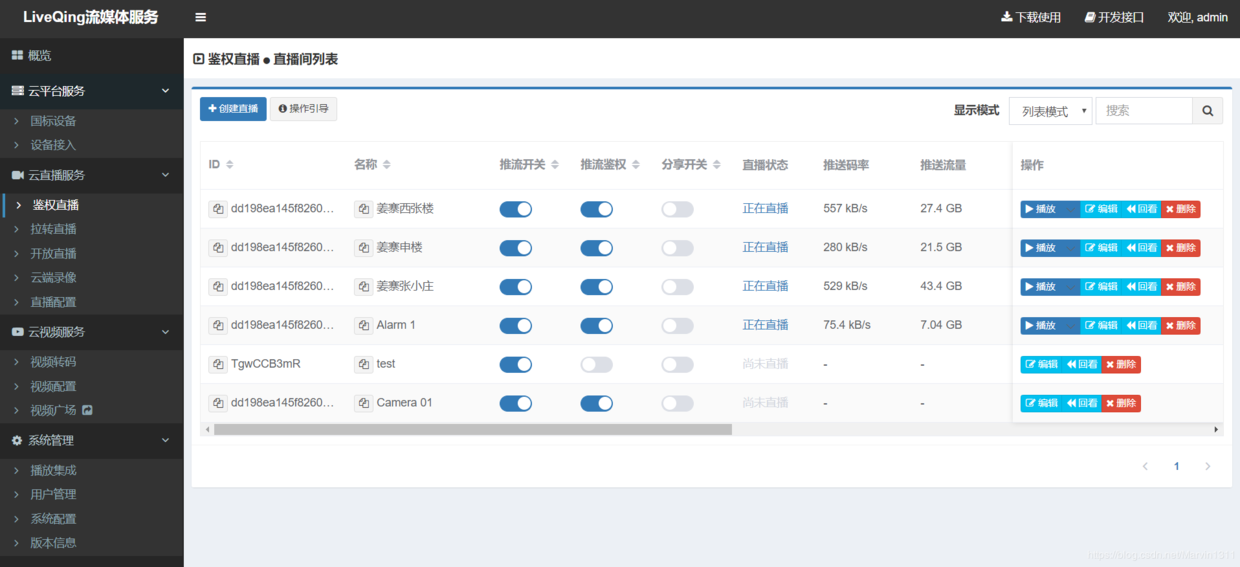Focus the 搜索 input field
This screenshot has height=567, width=1240.
(1144, 111)
